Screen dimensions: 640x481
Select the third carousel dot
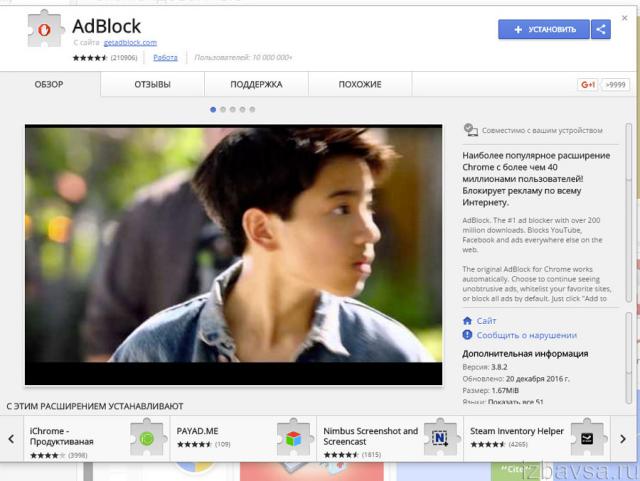tap(233, 109)
